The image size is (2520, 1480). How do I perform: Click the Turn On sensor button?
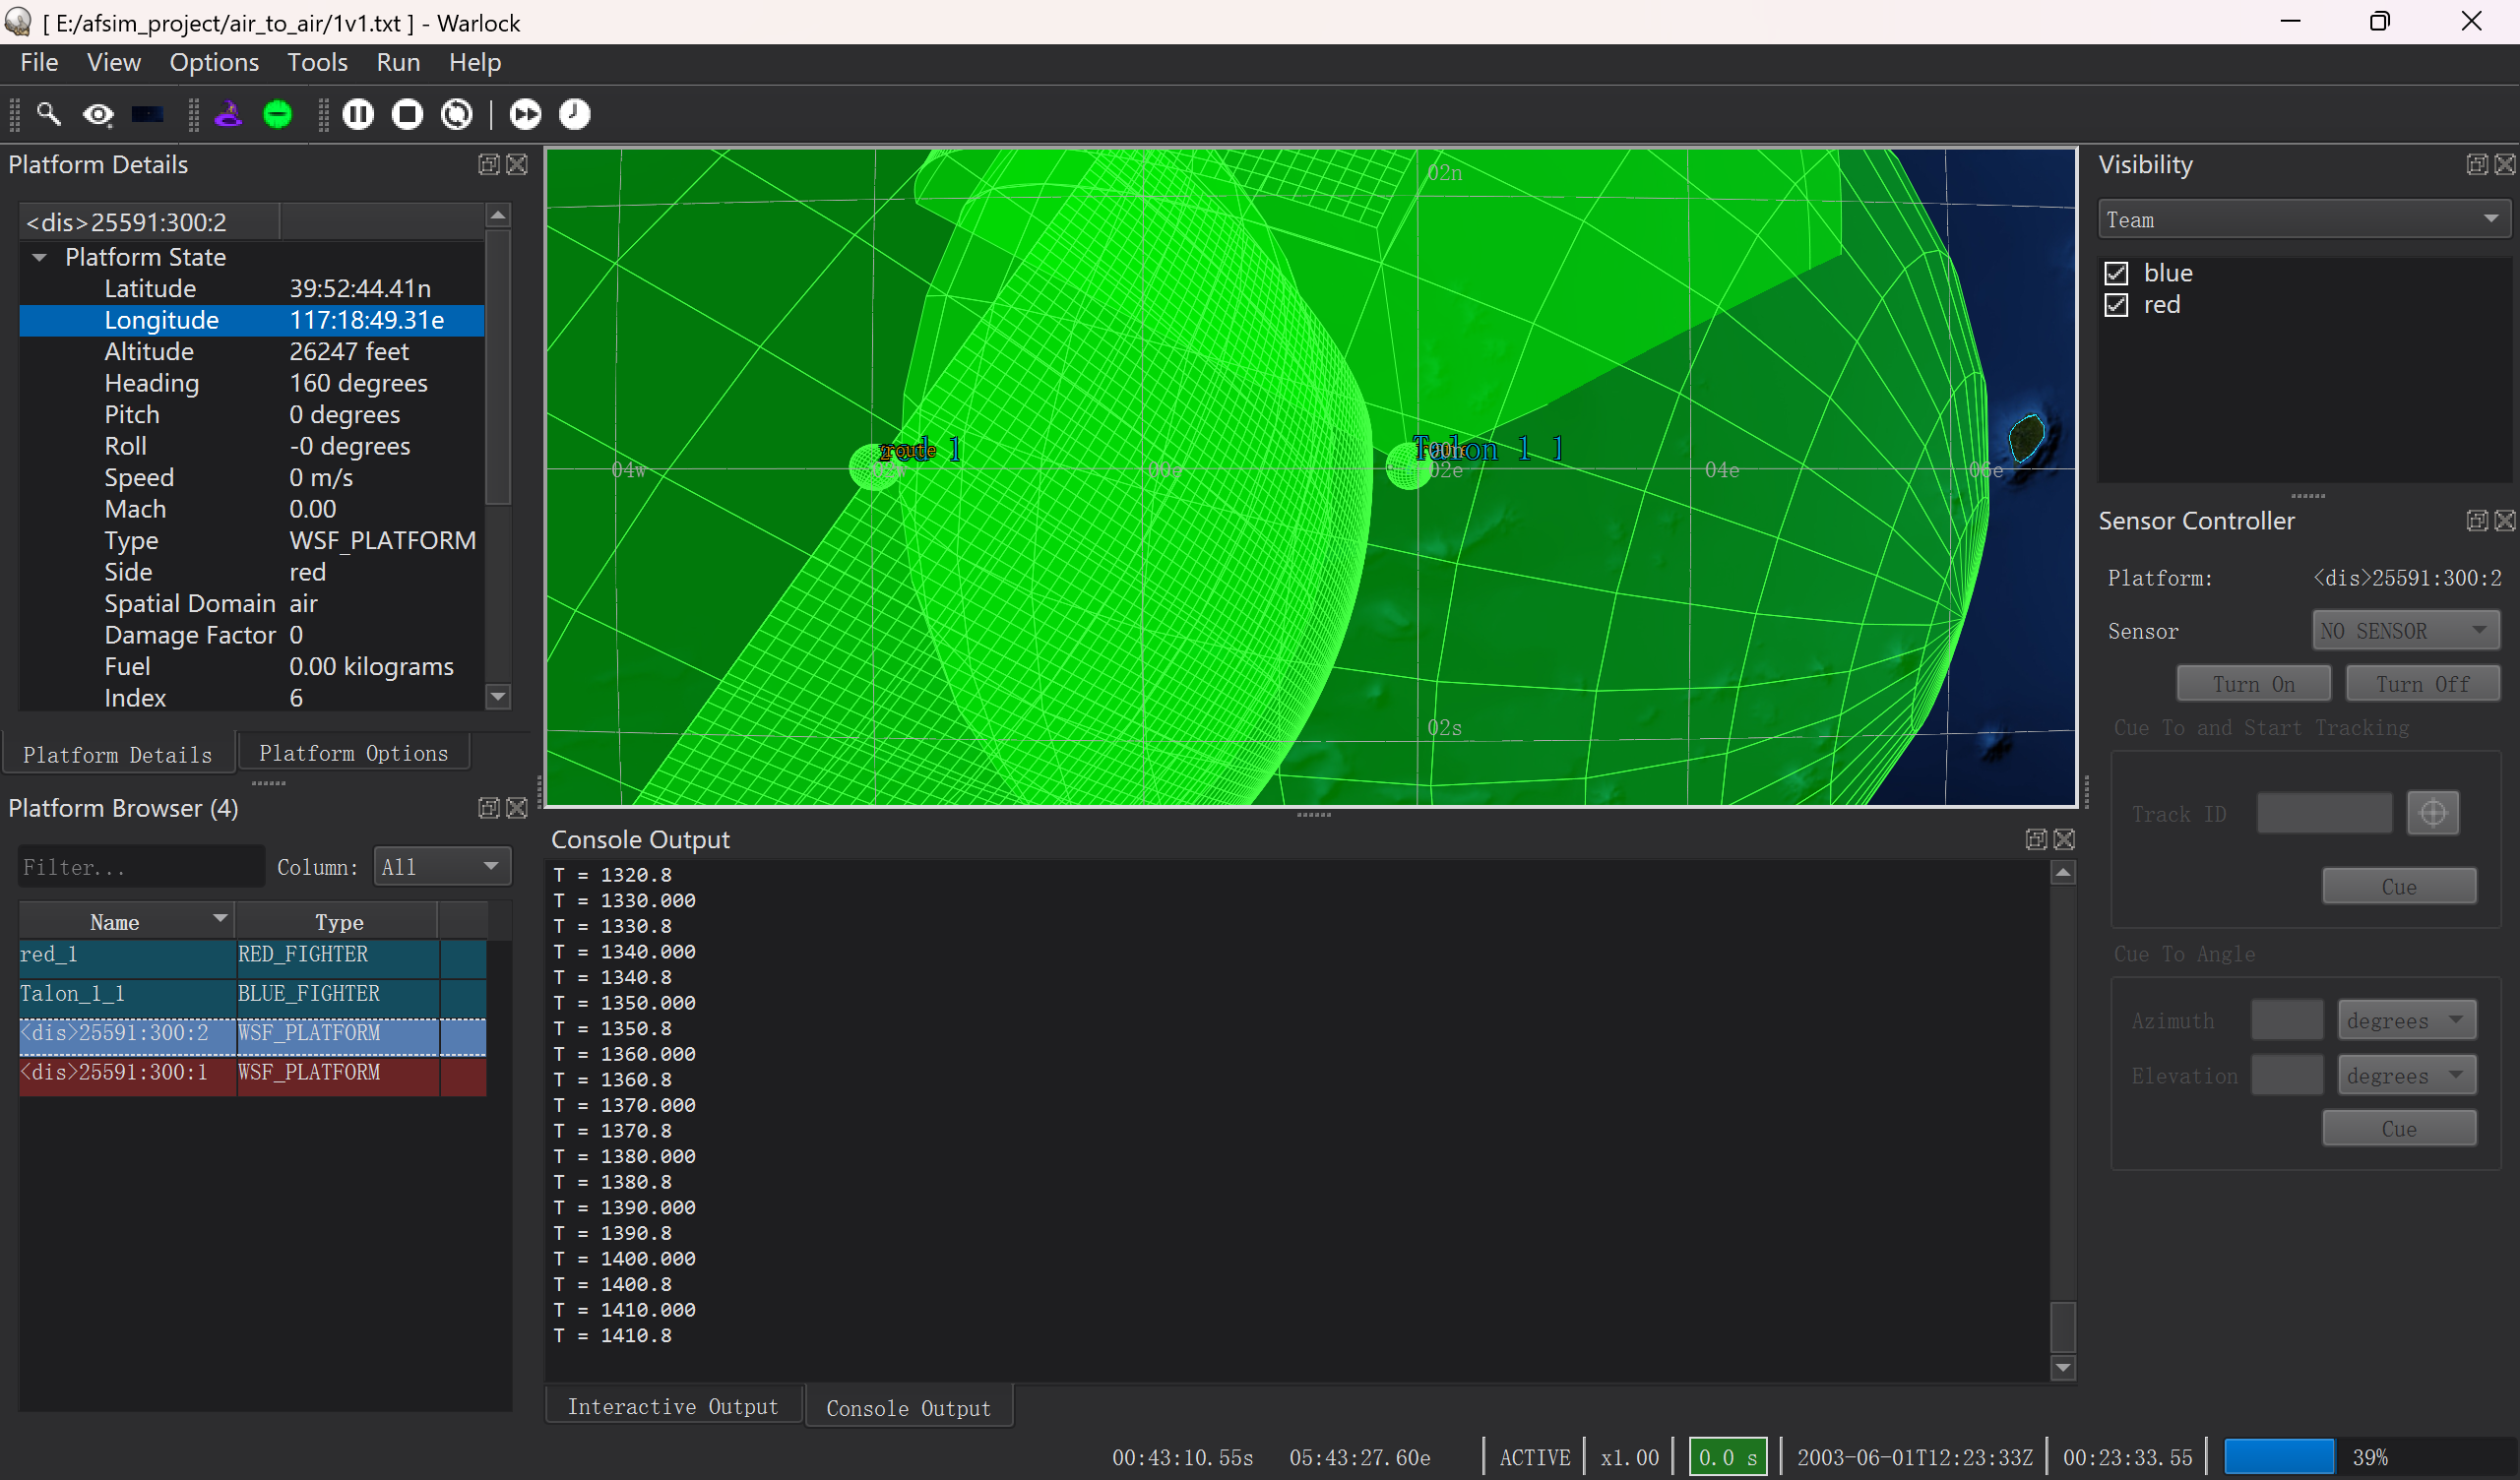(2253, 684)
